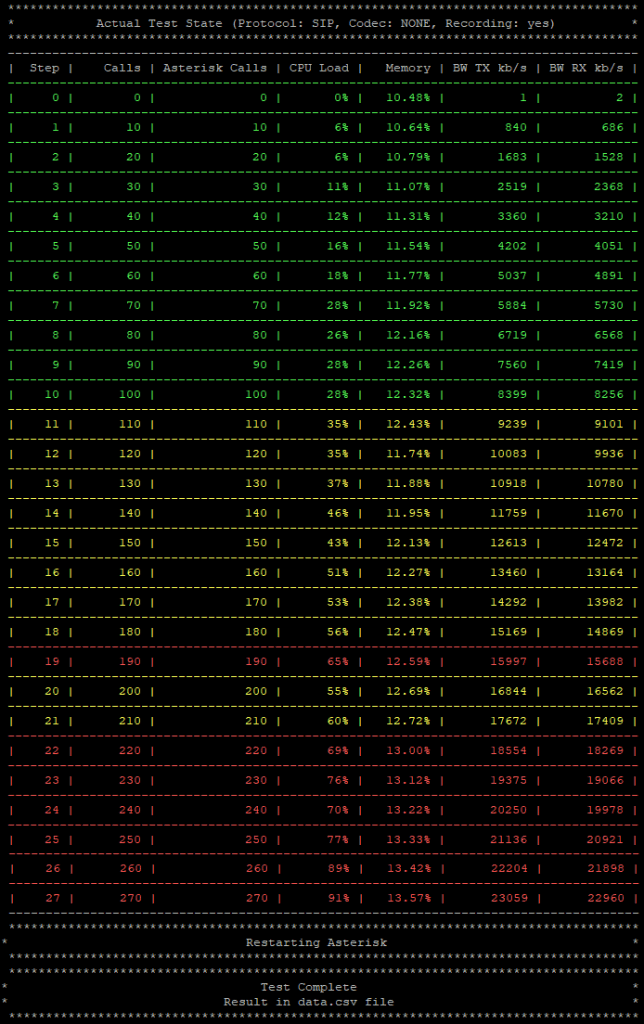The width and height of the screenshot is (644, 1024).
Task: Click red CPU load value 65%
Action: click(x=338, y=662)
